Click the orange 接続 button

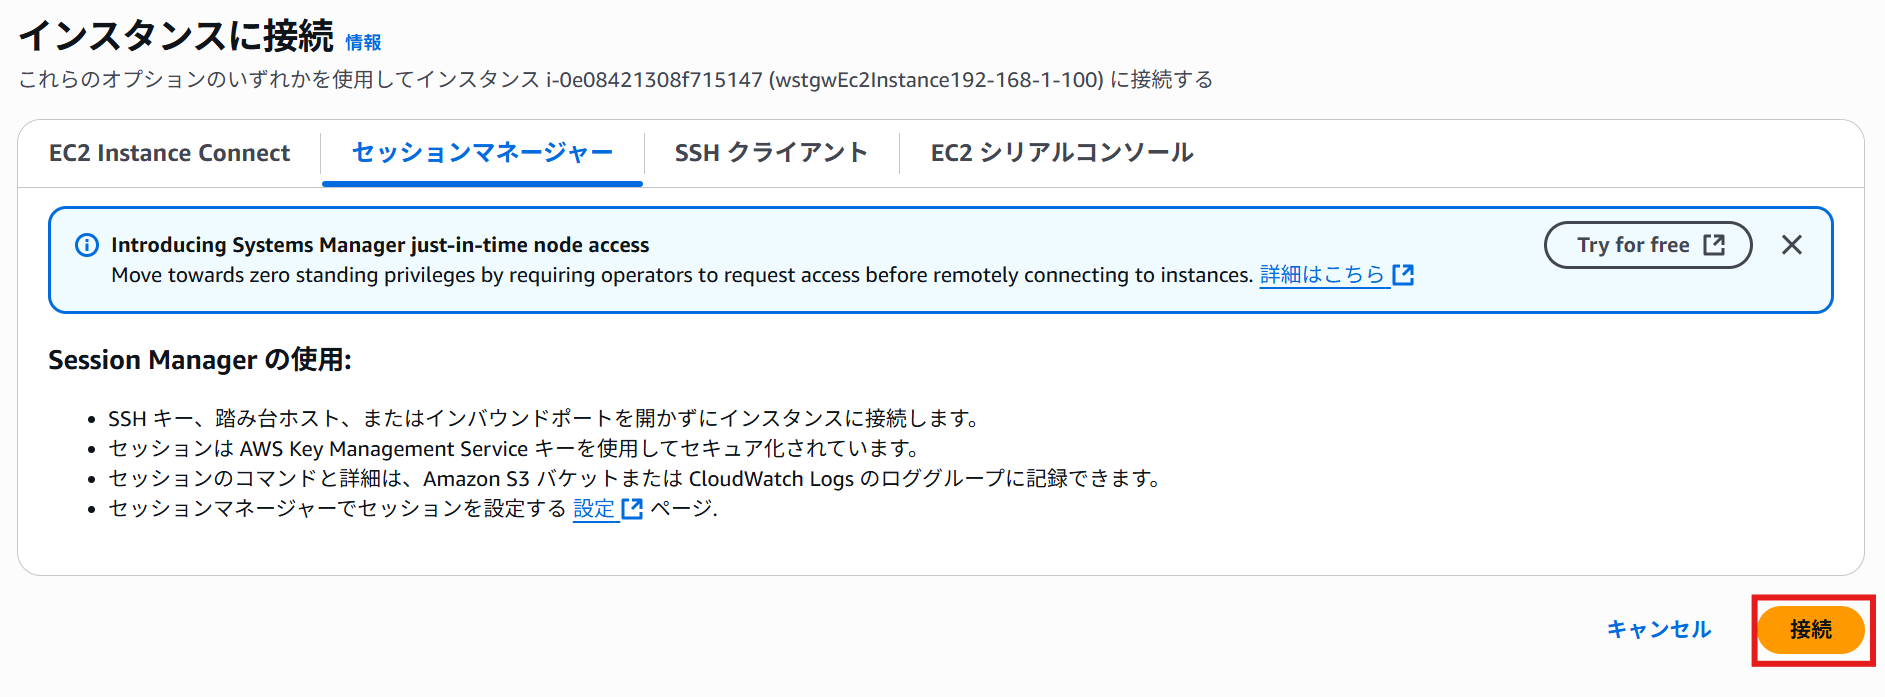click(x=1811, y=630)
